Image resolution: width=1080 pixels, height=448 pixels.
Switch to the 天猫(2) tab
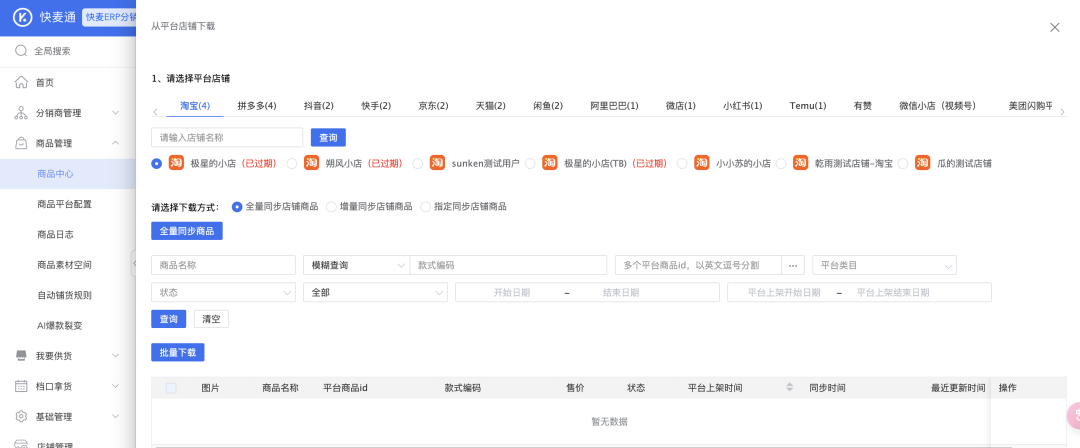pyautogui.click(x=490, y=106)
